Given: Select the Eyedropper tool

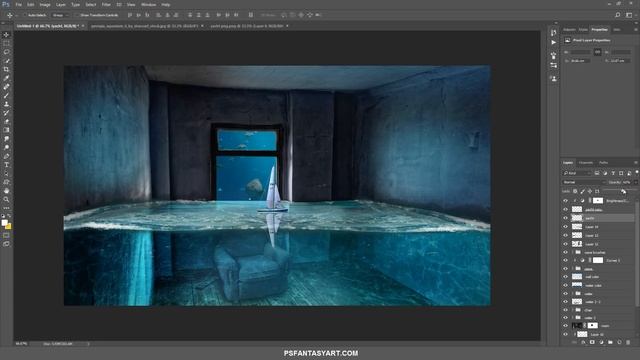Looking at the screenshot, I should (6, 78).
